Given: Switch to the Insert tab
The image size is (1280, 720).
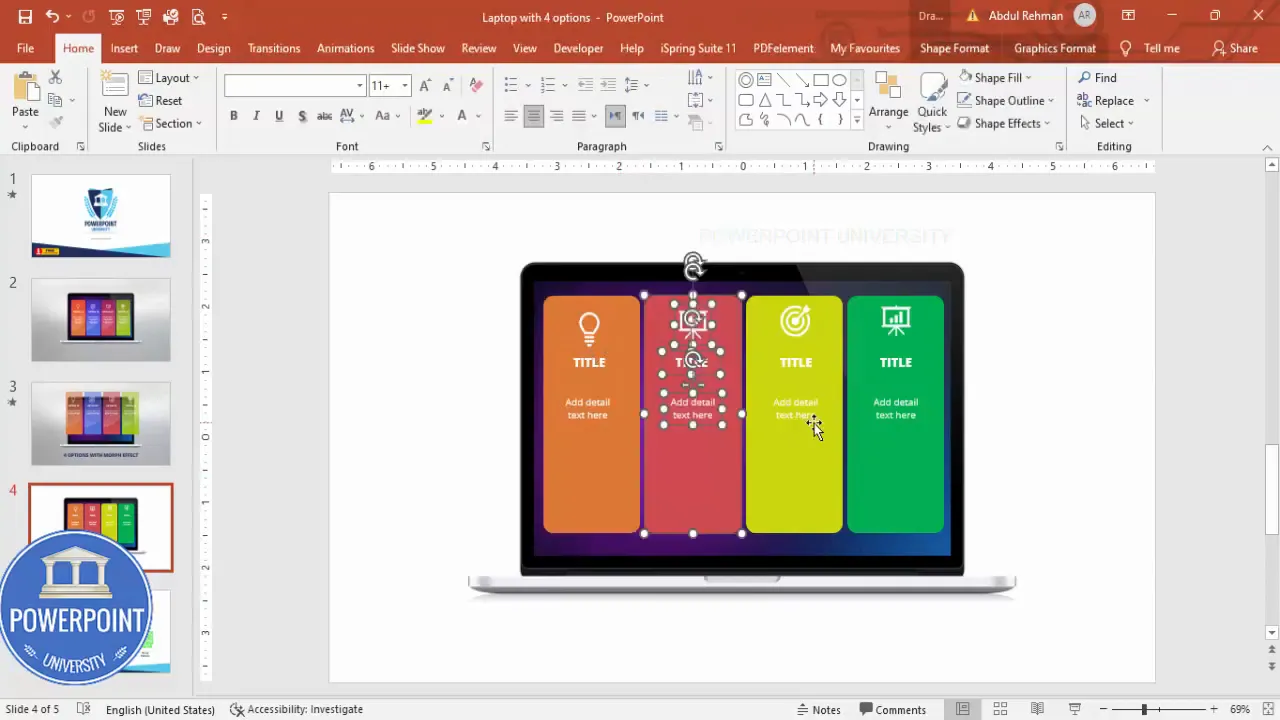Looking at the screenshot, I should [124, 48].
